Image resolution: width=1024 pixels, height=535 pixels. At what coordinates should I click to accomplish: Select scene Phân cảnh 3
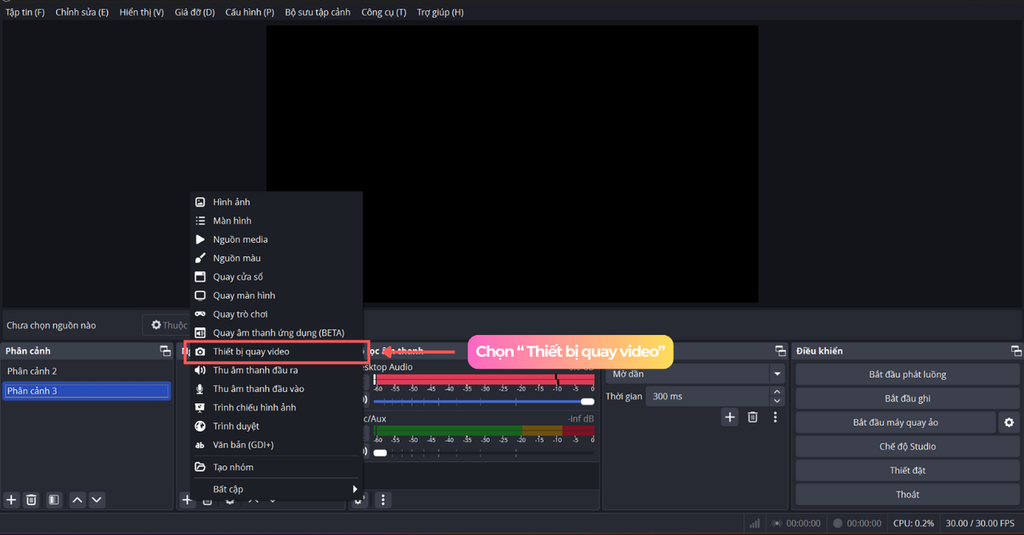pos(86,391)
